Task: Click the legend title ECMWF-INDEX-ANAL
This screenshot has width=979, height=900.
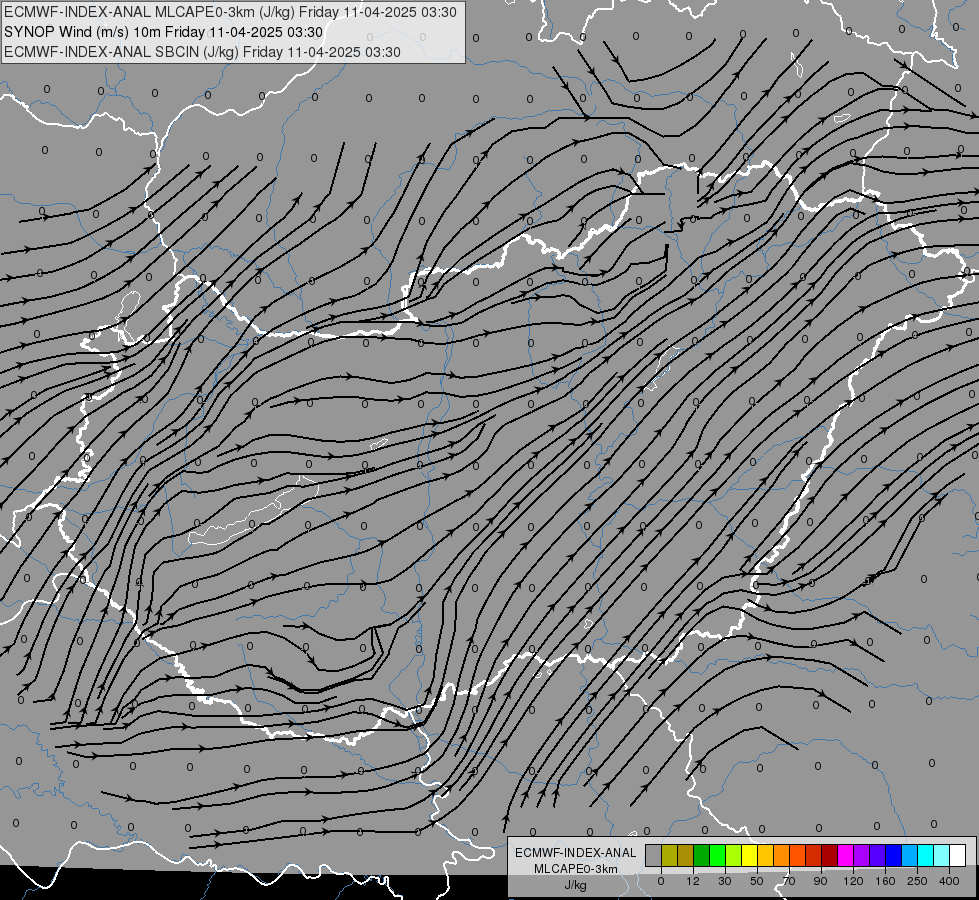Action: click(x=575, y=853)
